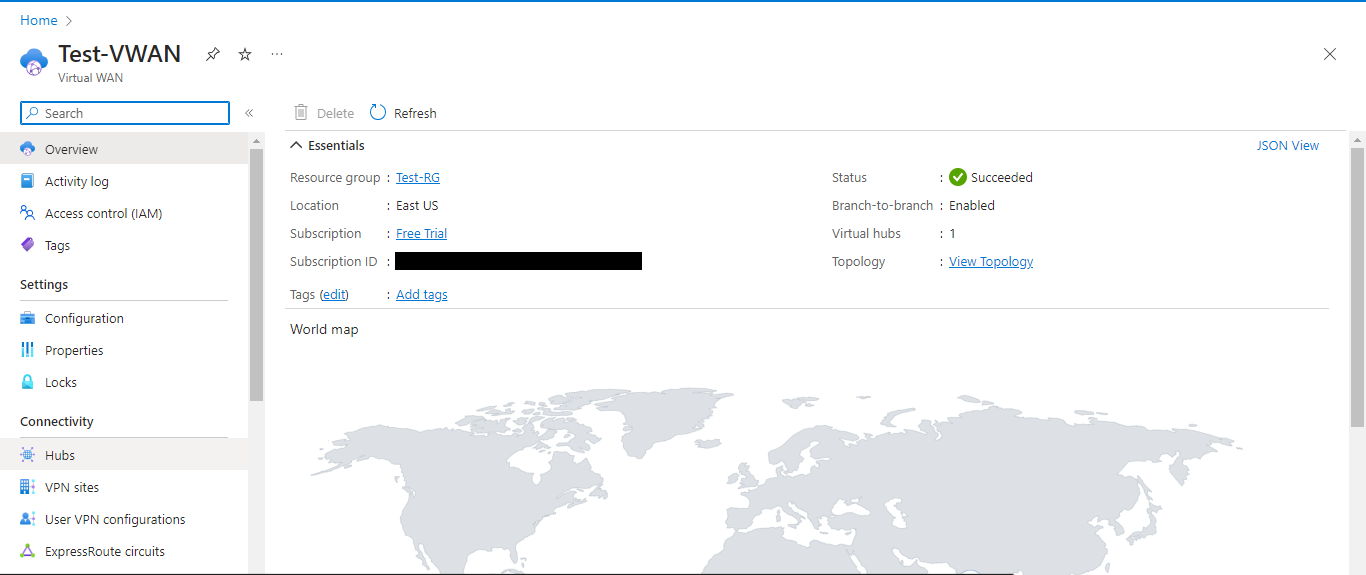
Task: Open VPN sites
Action: click(124, 487)
